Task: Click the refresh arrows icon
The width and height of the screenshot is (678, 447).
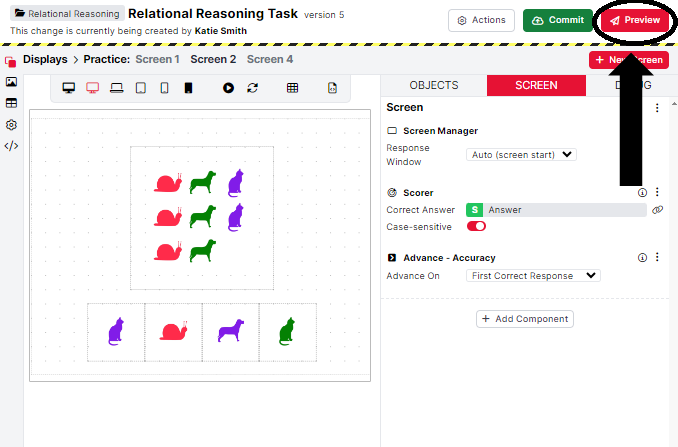Action: (253, 88)
